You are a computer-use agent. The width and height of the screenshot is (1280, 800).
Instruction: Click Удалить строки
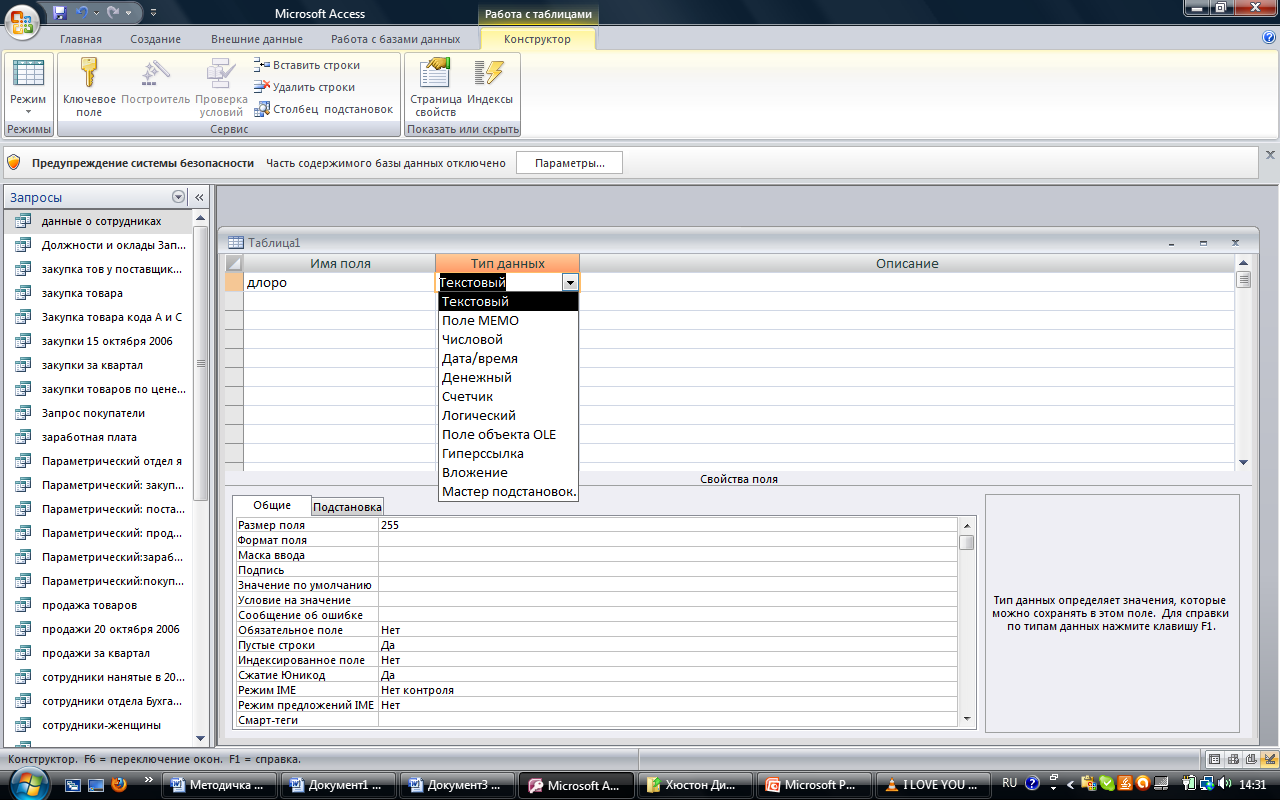point(305,87)
